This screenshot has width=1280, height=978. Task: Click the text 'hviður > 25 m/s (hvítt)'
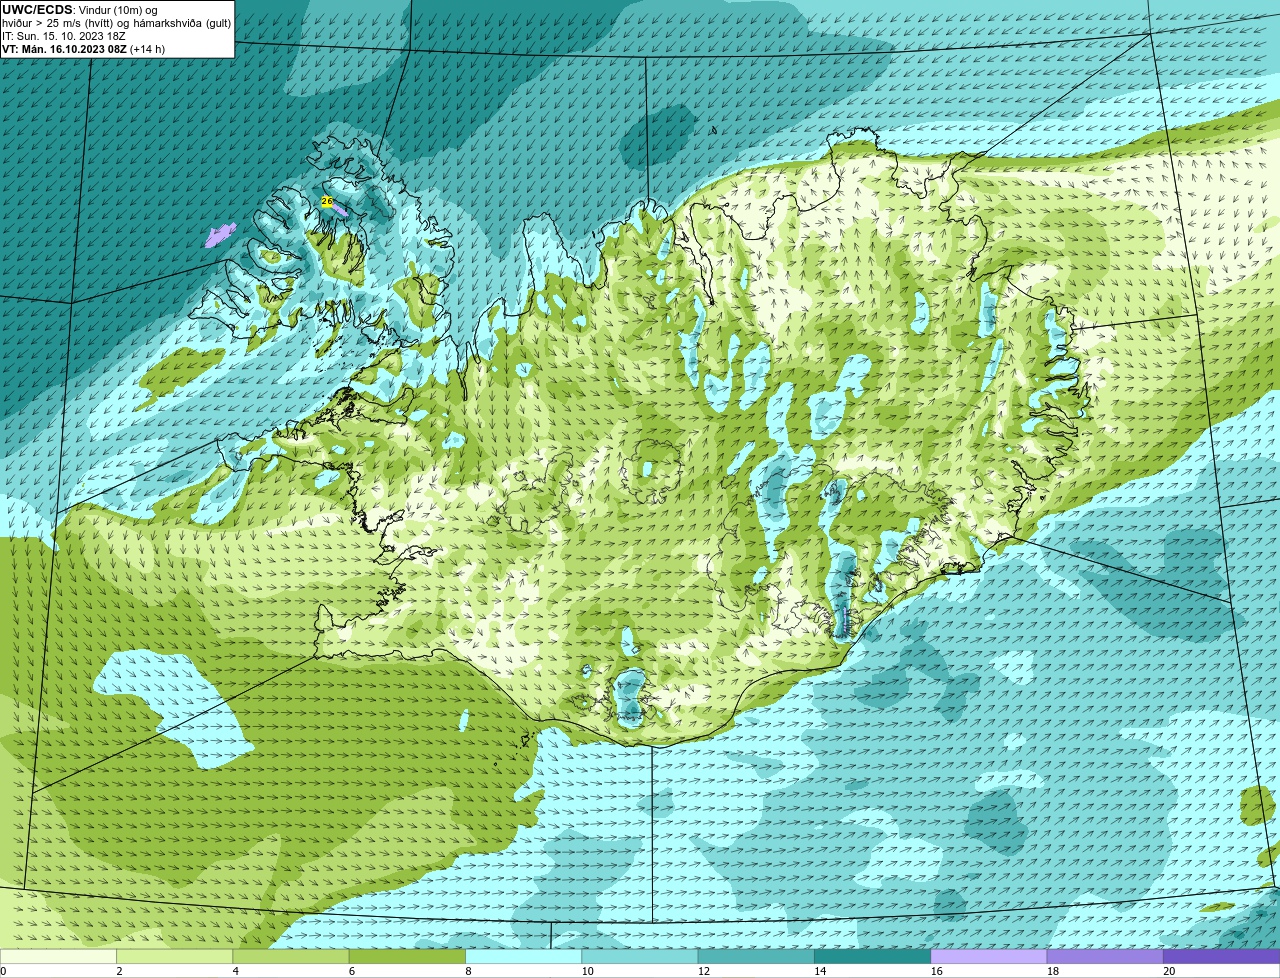(59, 23)
